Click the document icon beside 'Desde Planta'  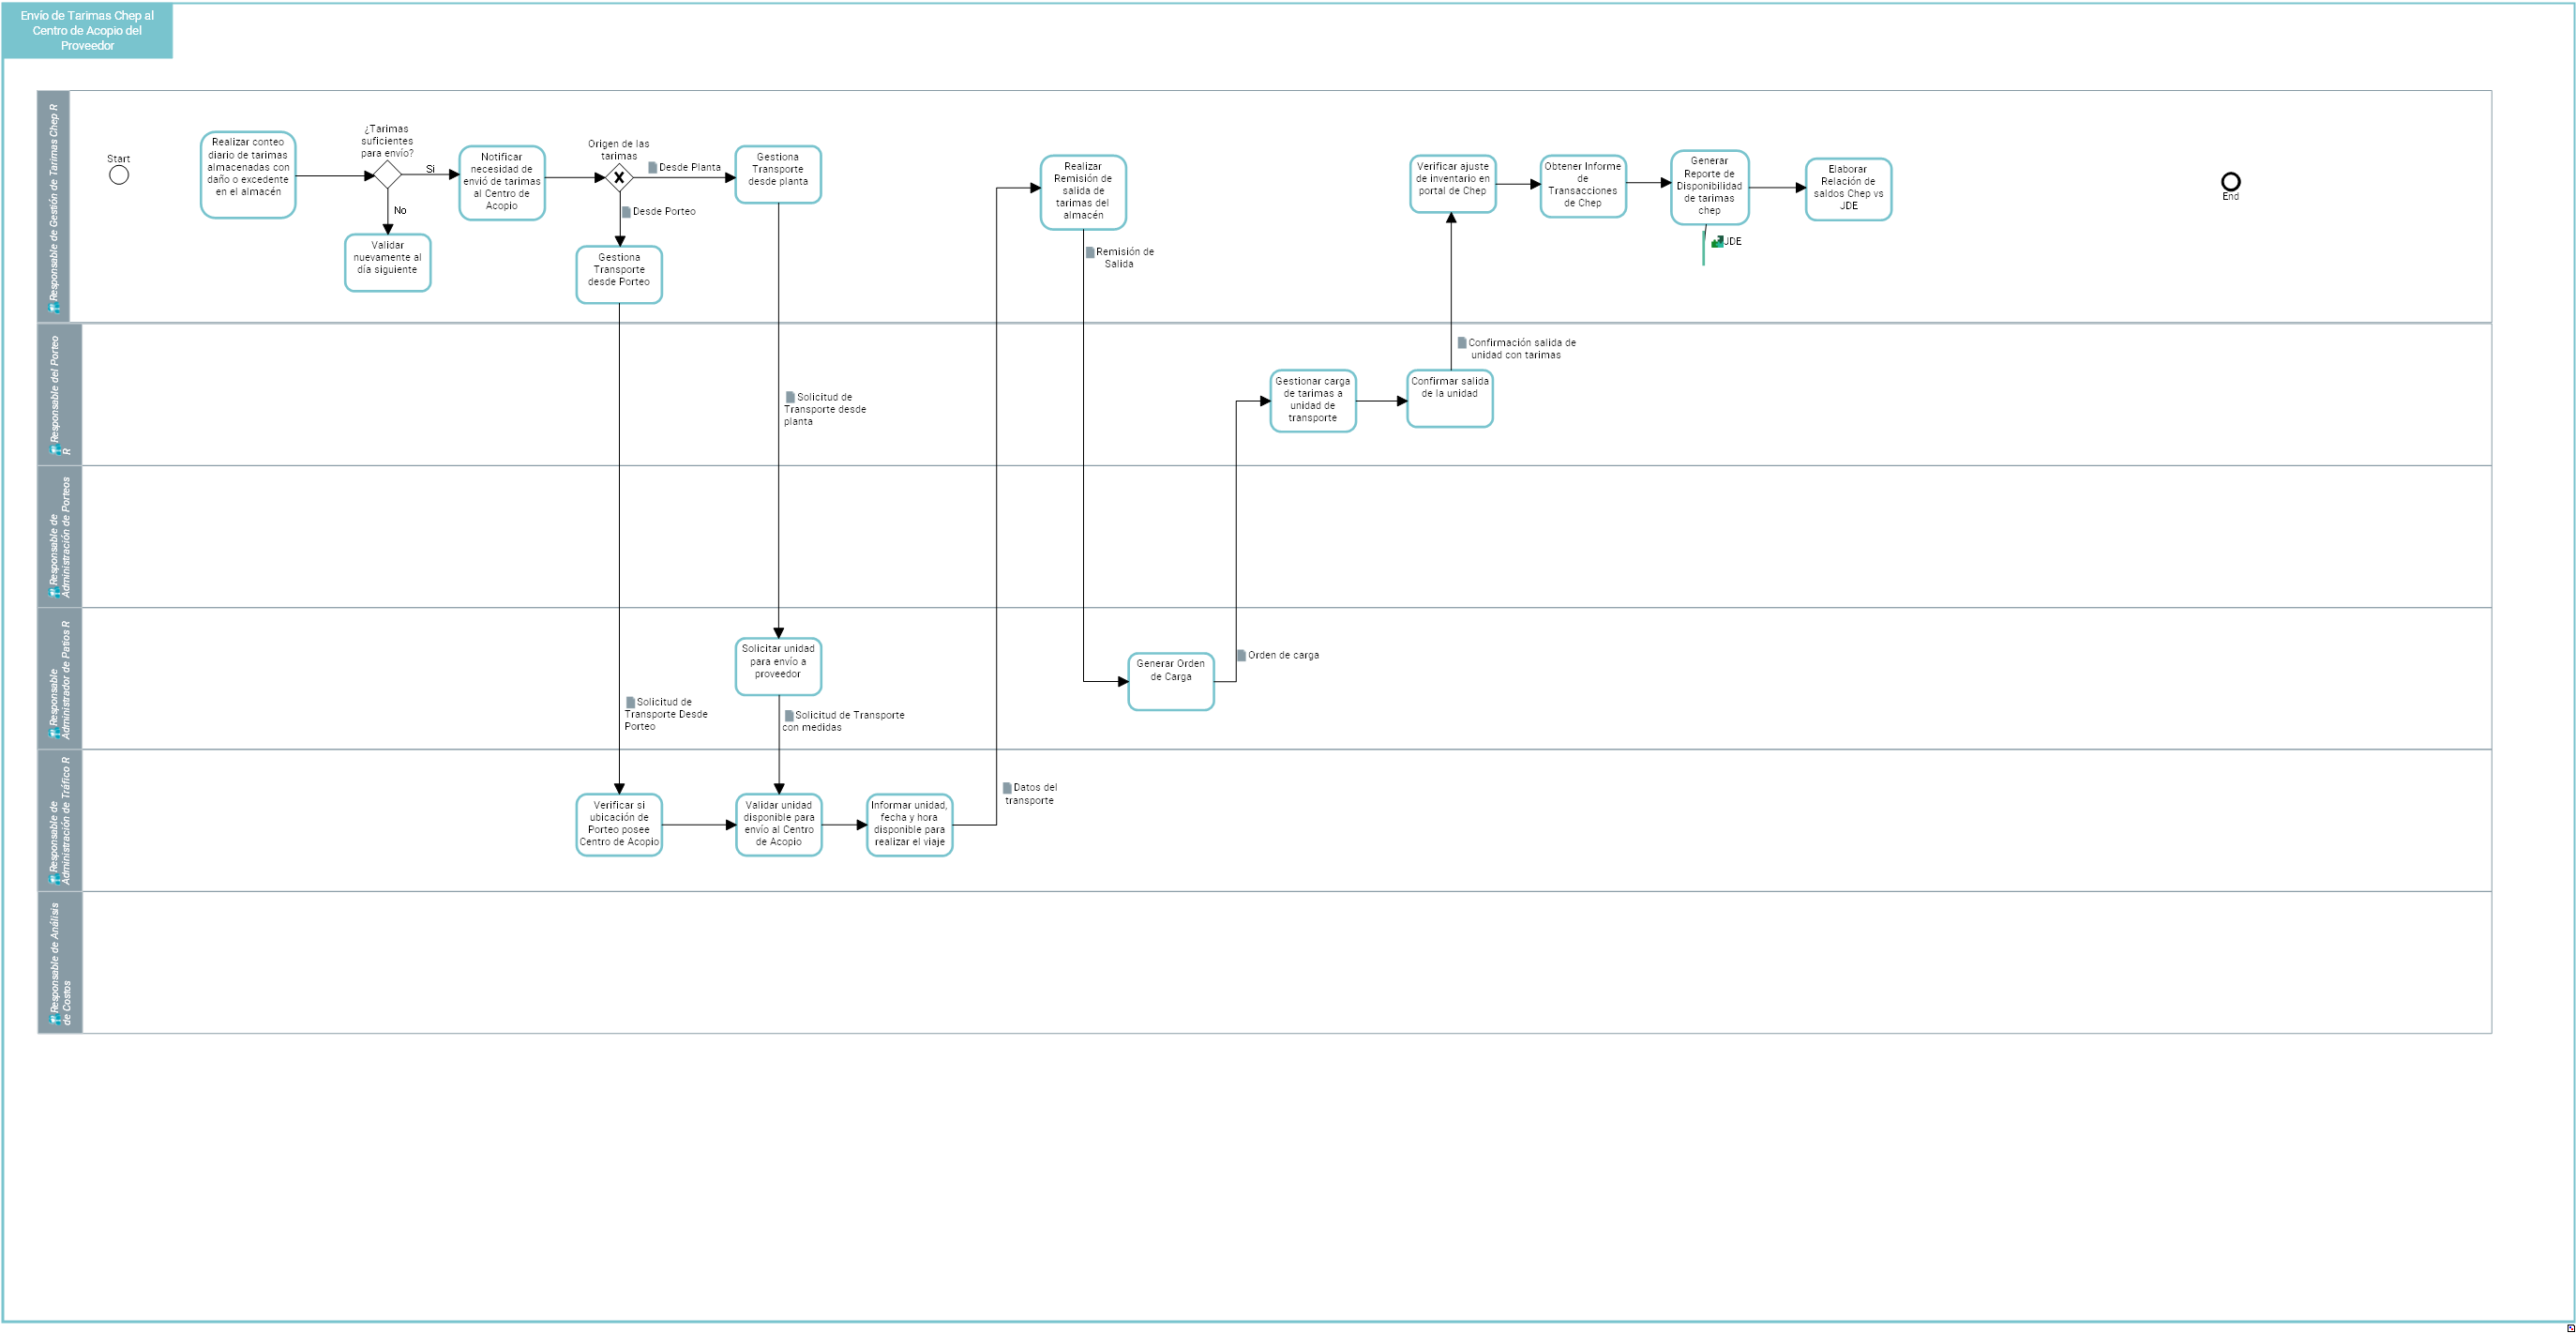[x=652, y=168]
